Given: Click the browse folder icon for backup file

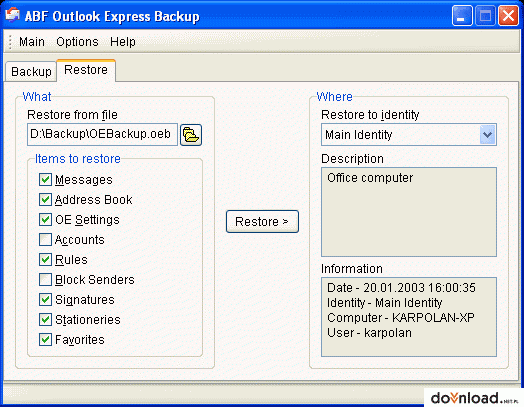Looking at the screenshot, I should click(x=191, y=135).
